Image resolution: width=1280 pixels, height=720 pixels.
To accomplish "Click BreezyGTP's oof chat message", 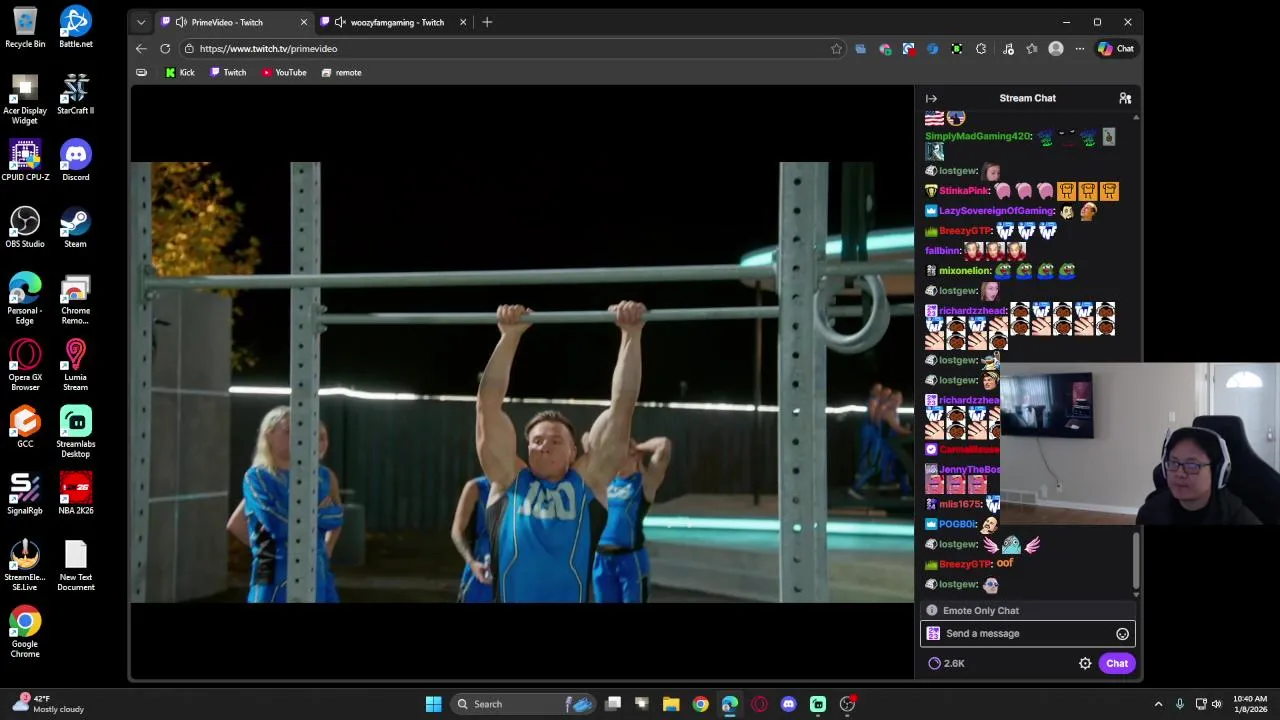I will [969, 564].
